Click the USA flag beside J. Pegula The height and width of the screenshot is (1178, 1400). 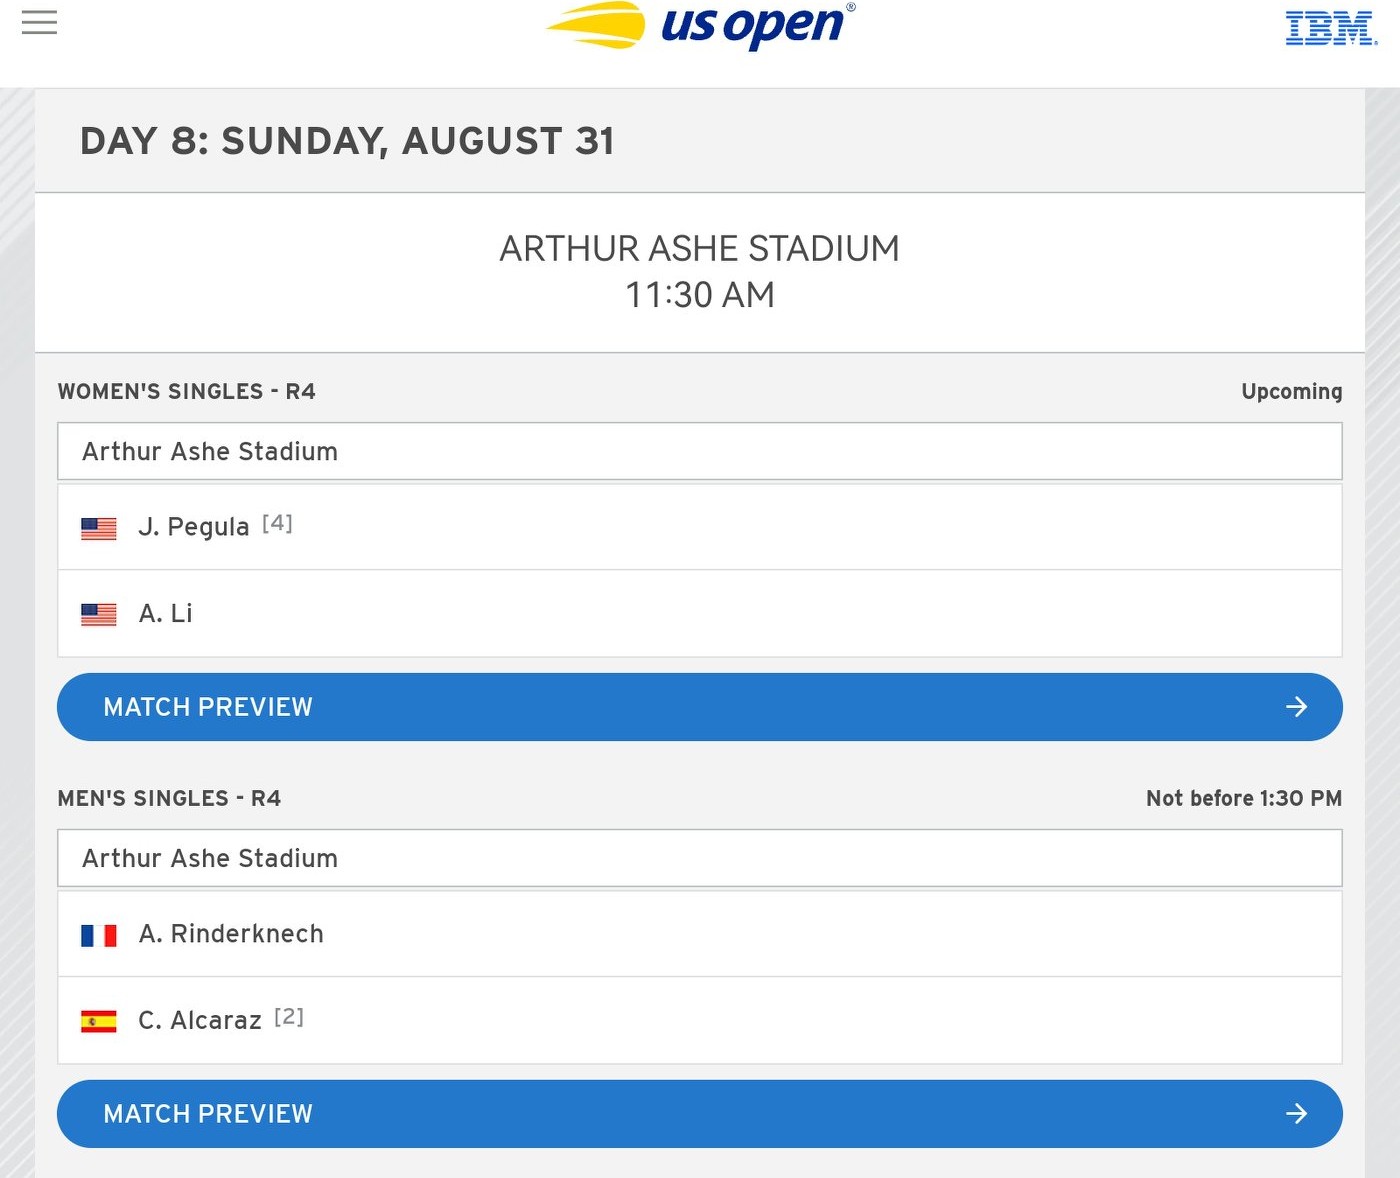tap(99, 528)
